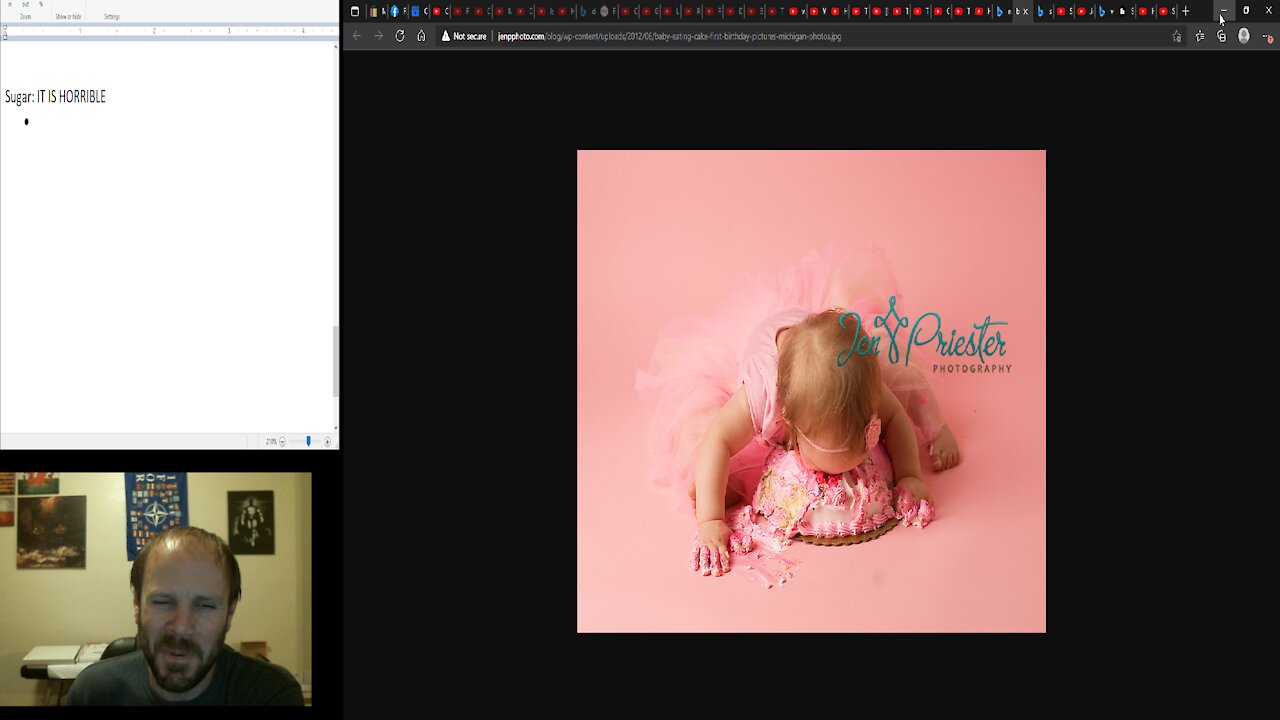Click the first-line indent marker on ruler
Screen dimensions: 1280x720
(x=5, y=28)
